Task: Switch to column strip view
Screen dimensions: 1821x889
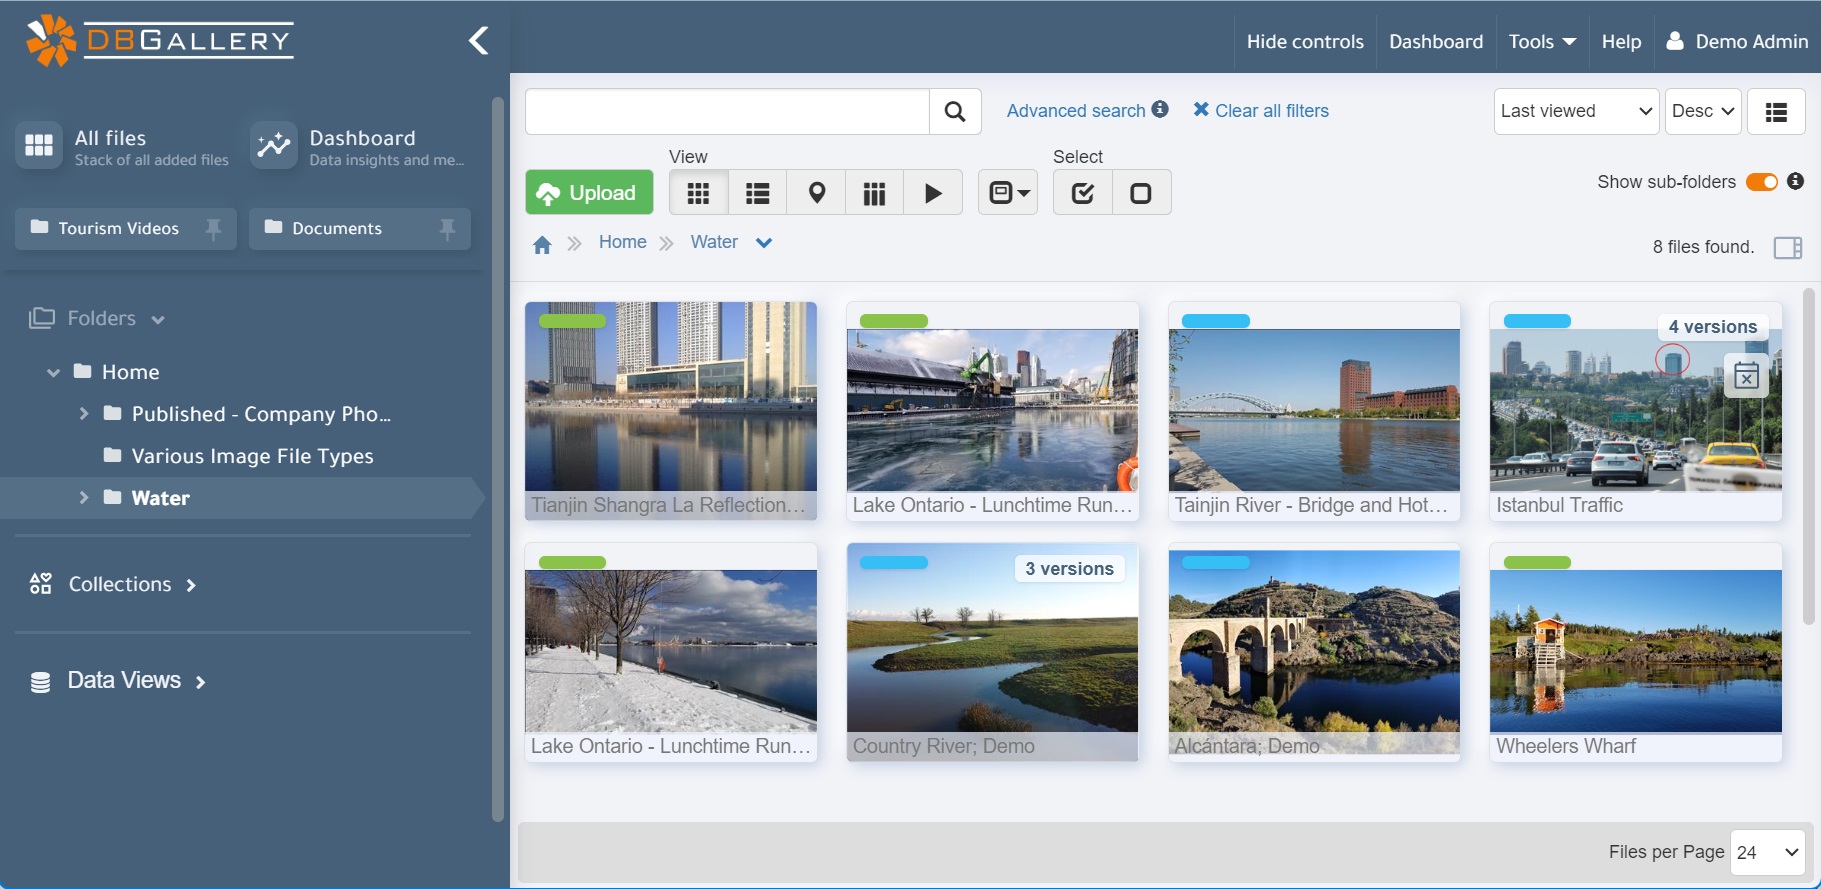Action: pos(874,193)
